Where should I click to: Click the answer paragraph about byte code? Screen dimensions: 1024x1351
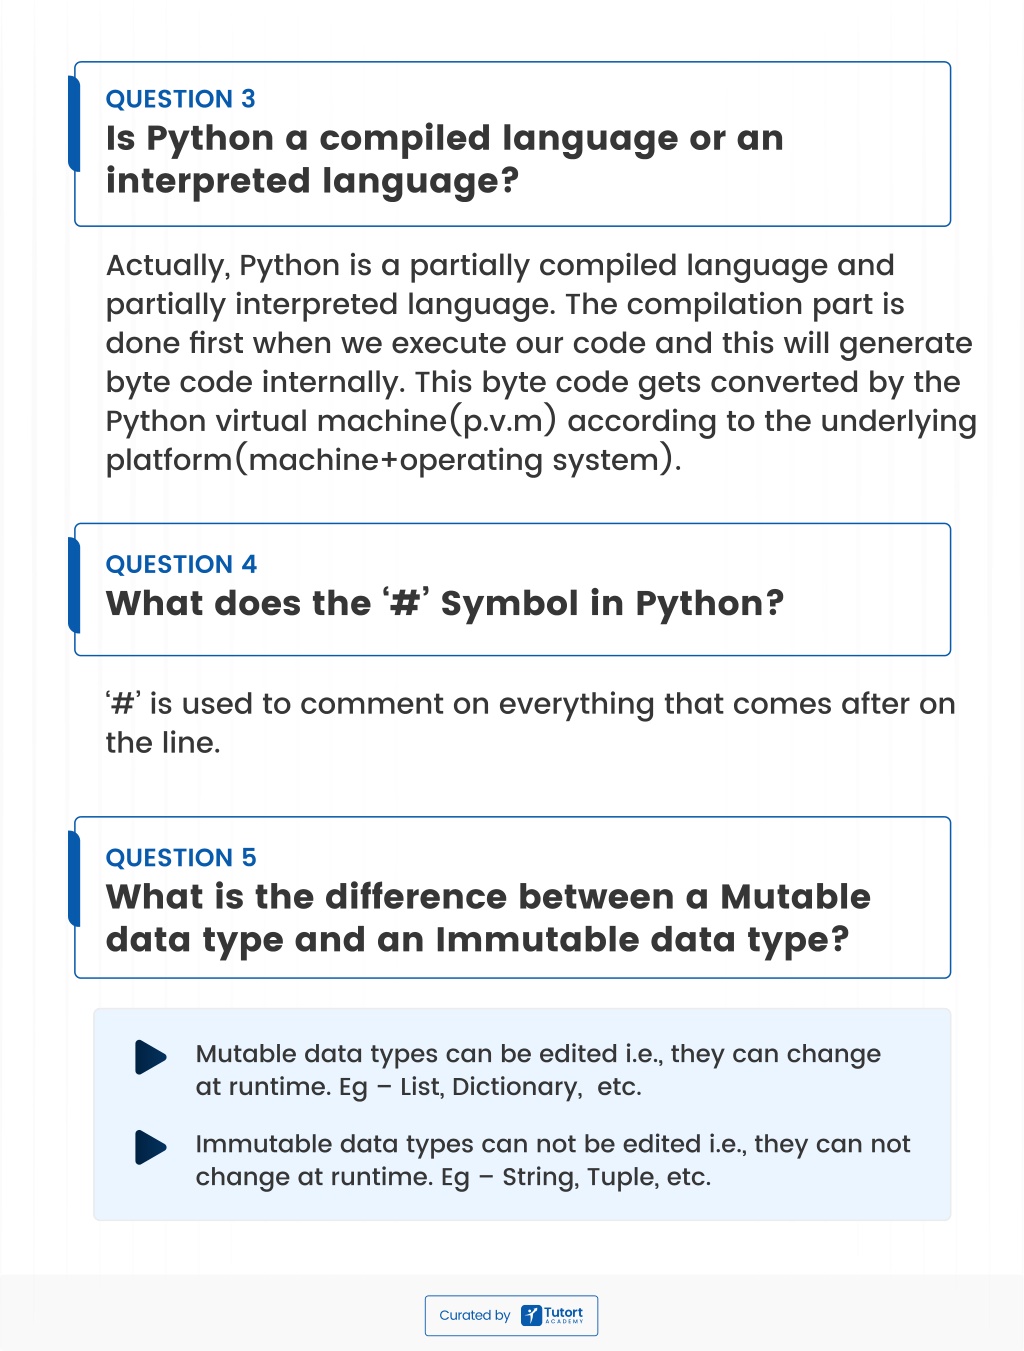[x=541, y=362]
